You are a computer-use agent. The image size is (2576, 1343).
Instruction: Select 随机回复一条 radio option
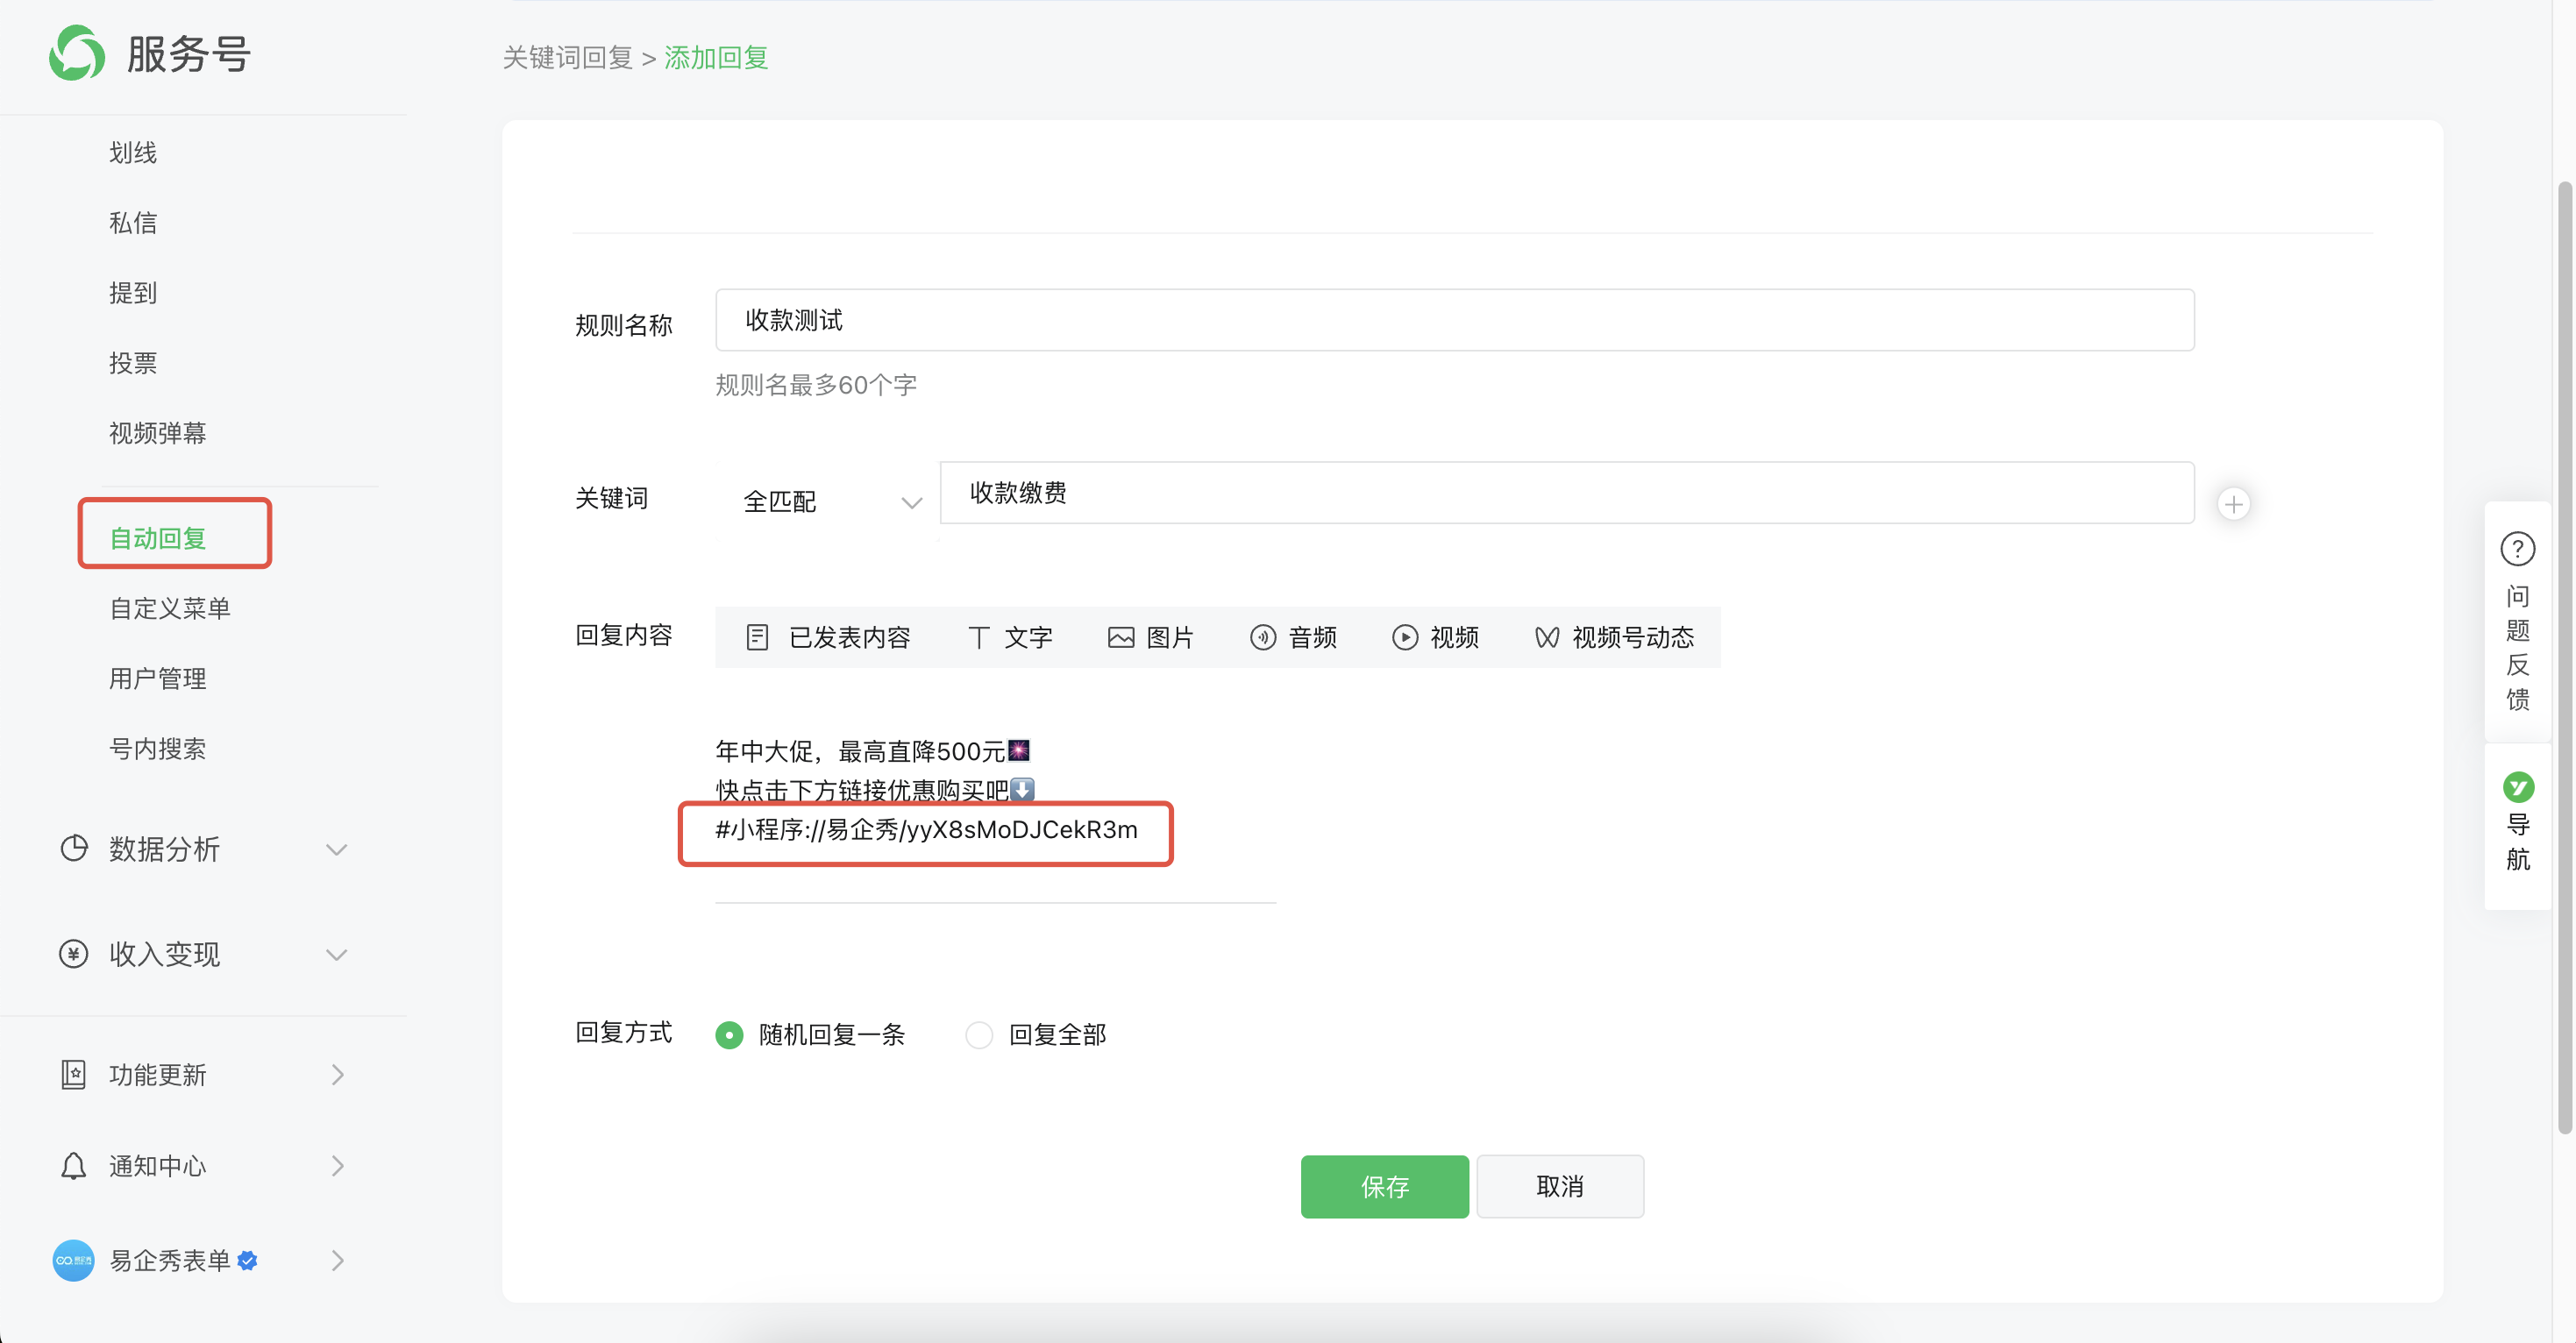tap(729, 1034)
